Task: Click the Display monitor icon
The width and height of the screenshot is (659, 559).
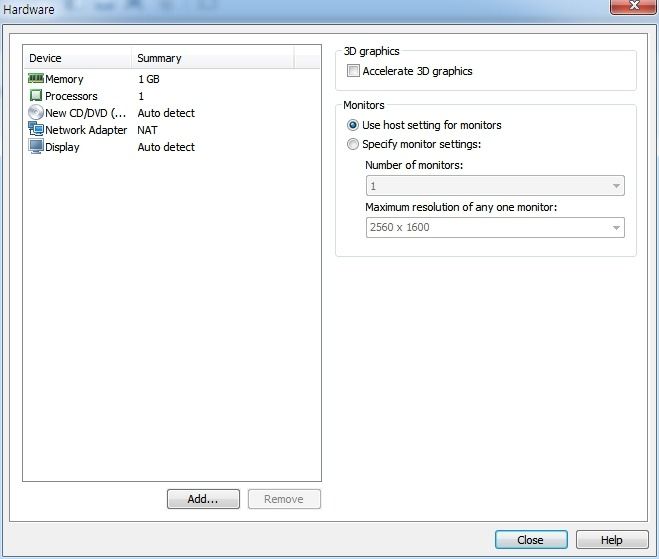Action: point(36,146)
